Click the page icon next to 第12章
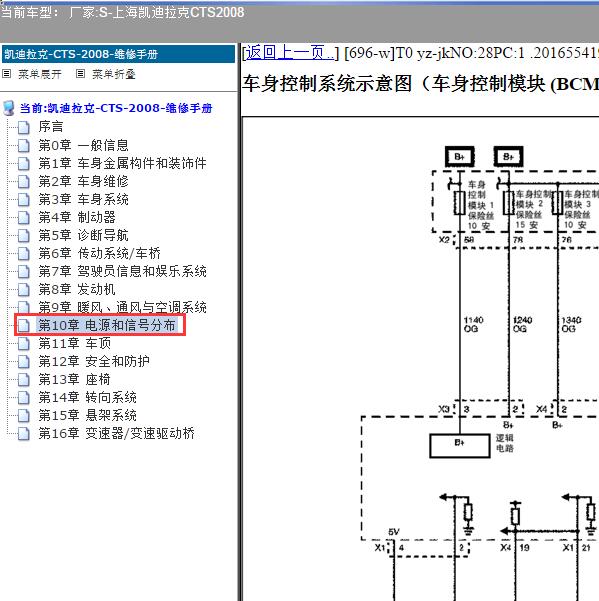The width and height of the screenshot is (599, 601). (x=24, y=361)
